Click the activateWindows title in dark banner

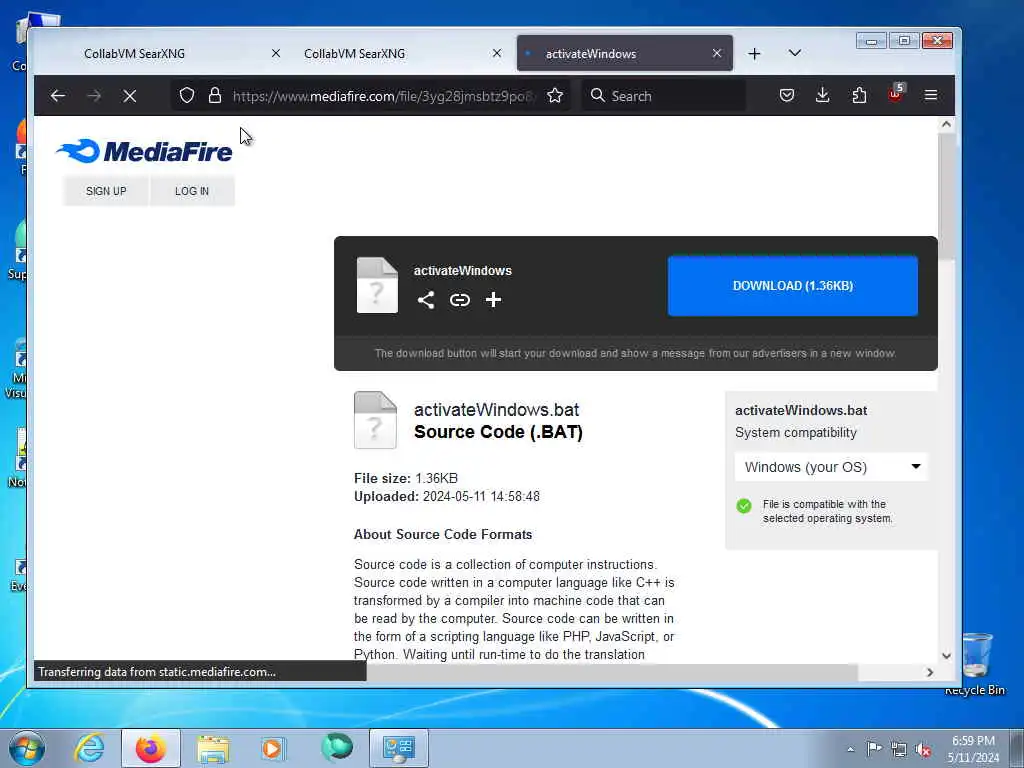(x=462, y=270)
